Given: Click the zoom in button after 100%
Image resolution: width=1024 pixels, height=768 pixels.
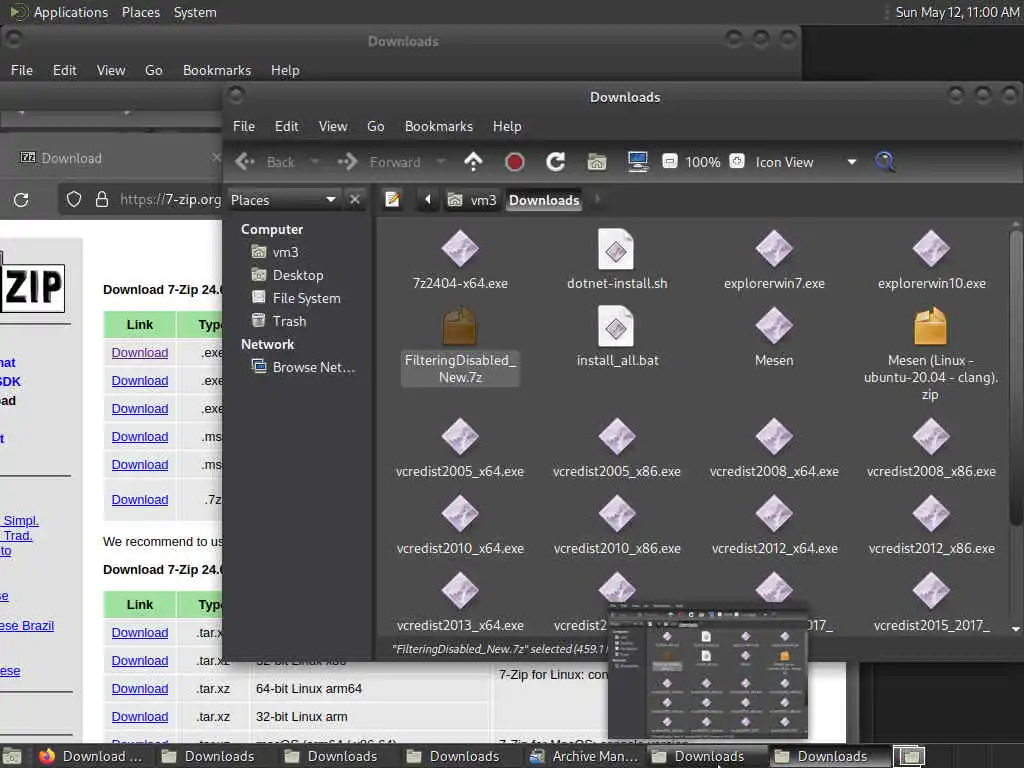Looking at the screenshot, I should click(x=737, y=161).
